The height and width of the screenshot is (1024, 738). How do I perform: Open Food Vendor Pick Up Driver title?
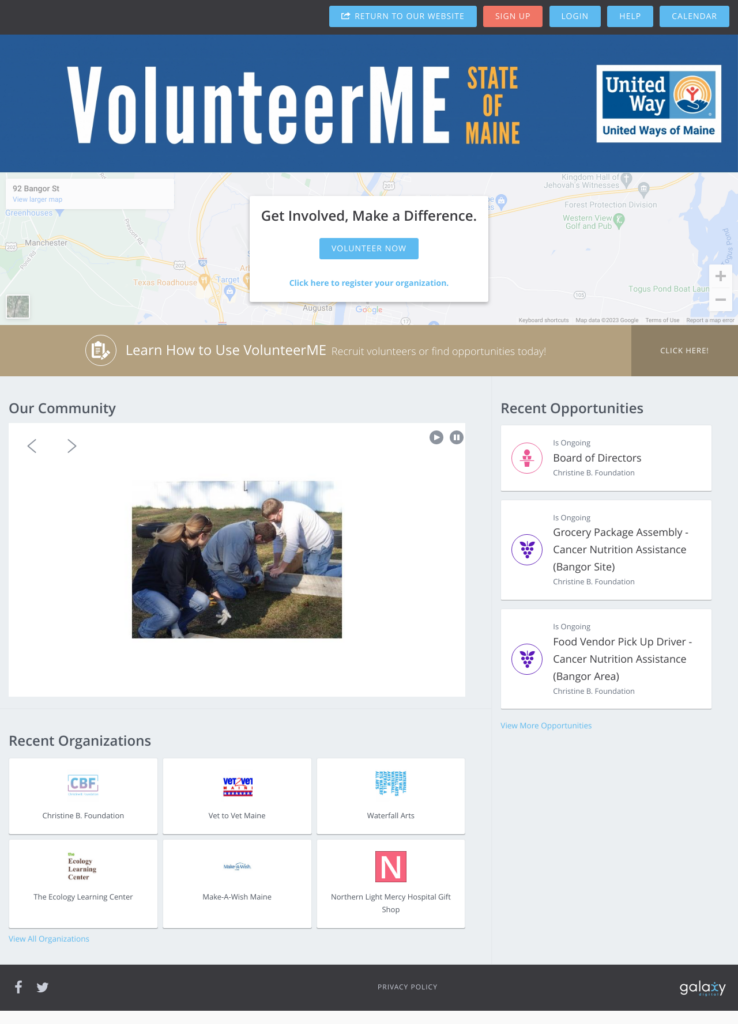622,659
